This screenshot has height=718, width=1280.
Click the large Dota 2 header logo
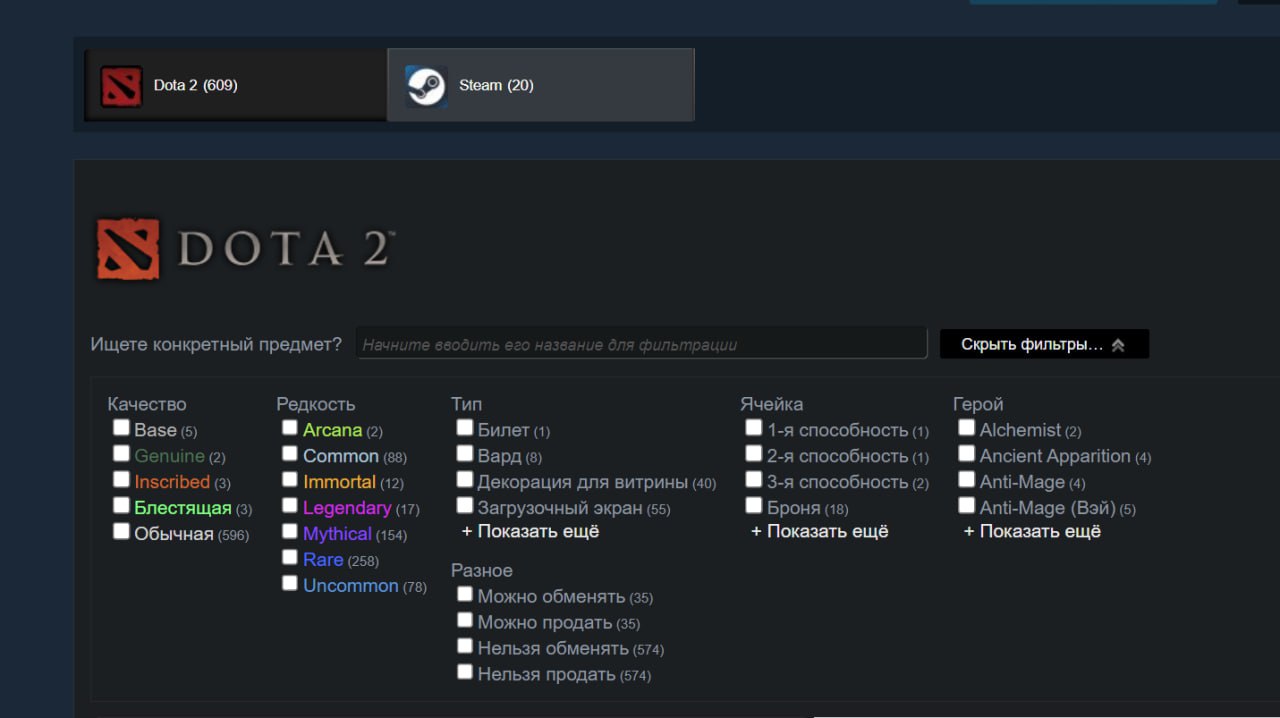[x=245, y=249]
